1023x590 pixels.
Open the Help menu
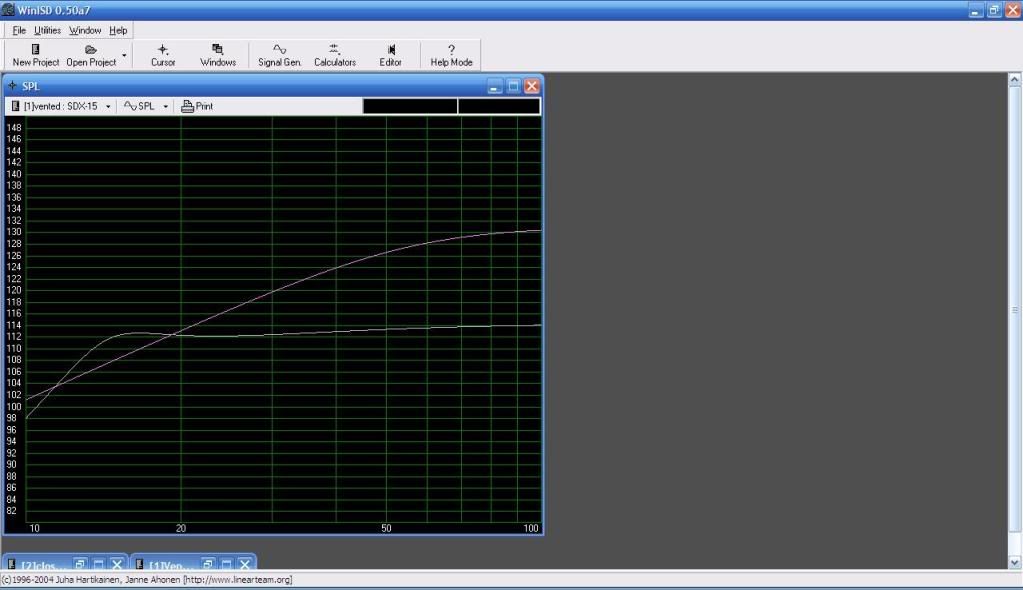(x=118, y=31)
